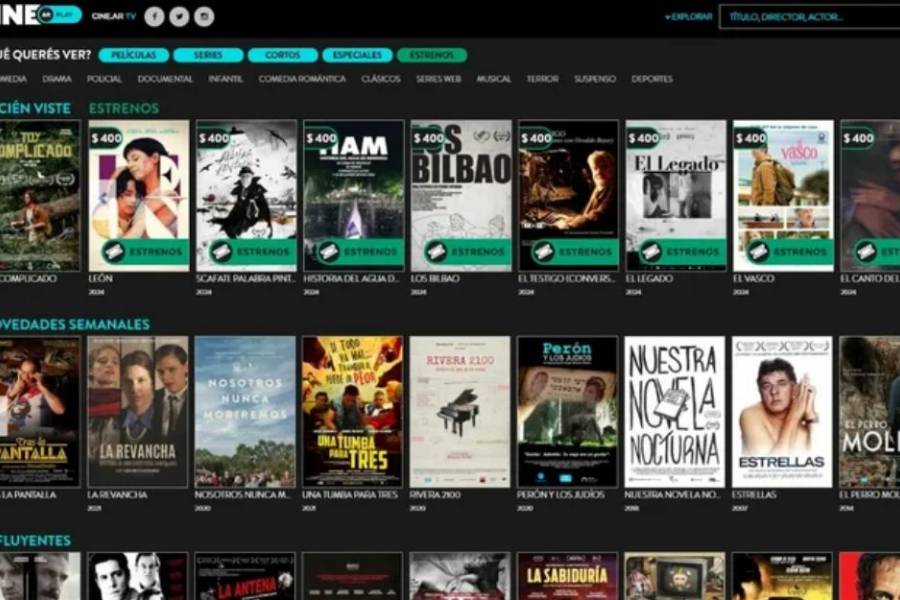The image size is (900, 600).
Task: Open the Facebook social icon
Action: tap(154, 17)
